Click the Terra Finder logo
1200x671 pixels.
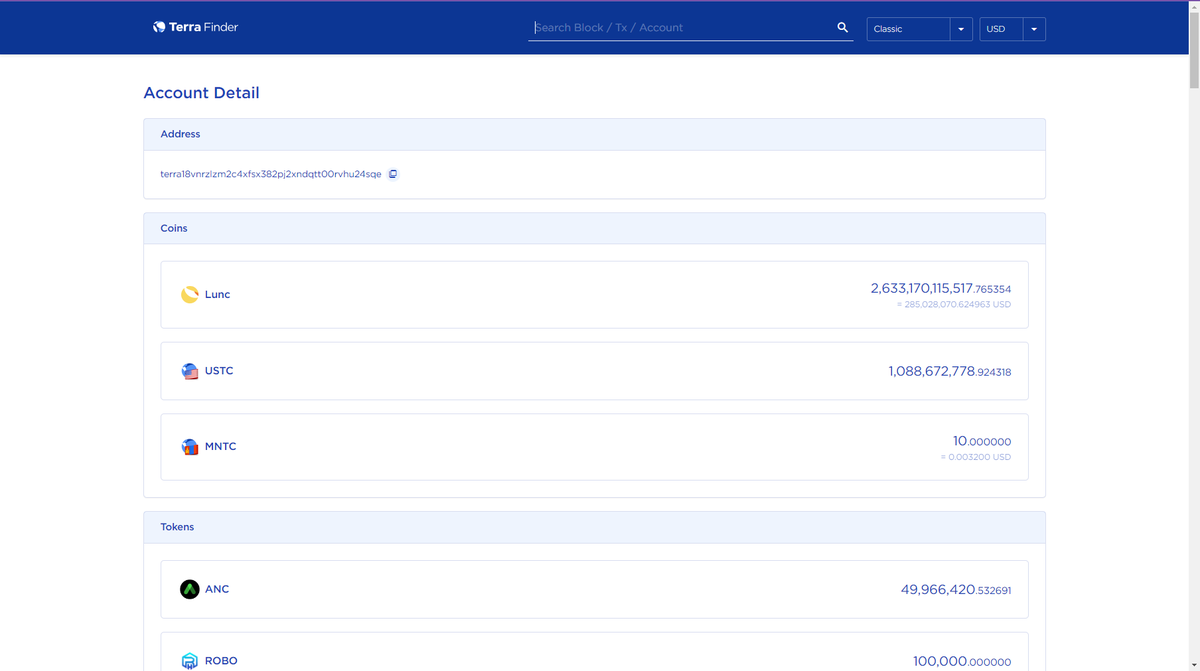pos(195,27)
